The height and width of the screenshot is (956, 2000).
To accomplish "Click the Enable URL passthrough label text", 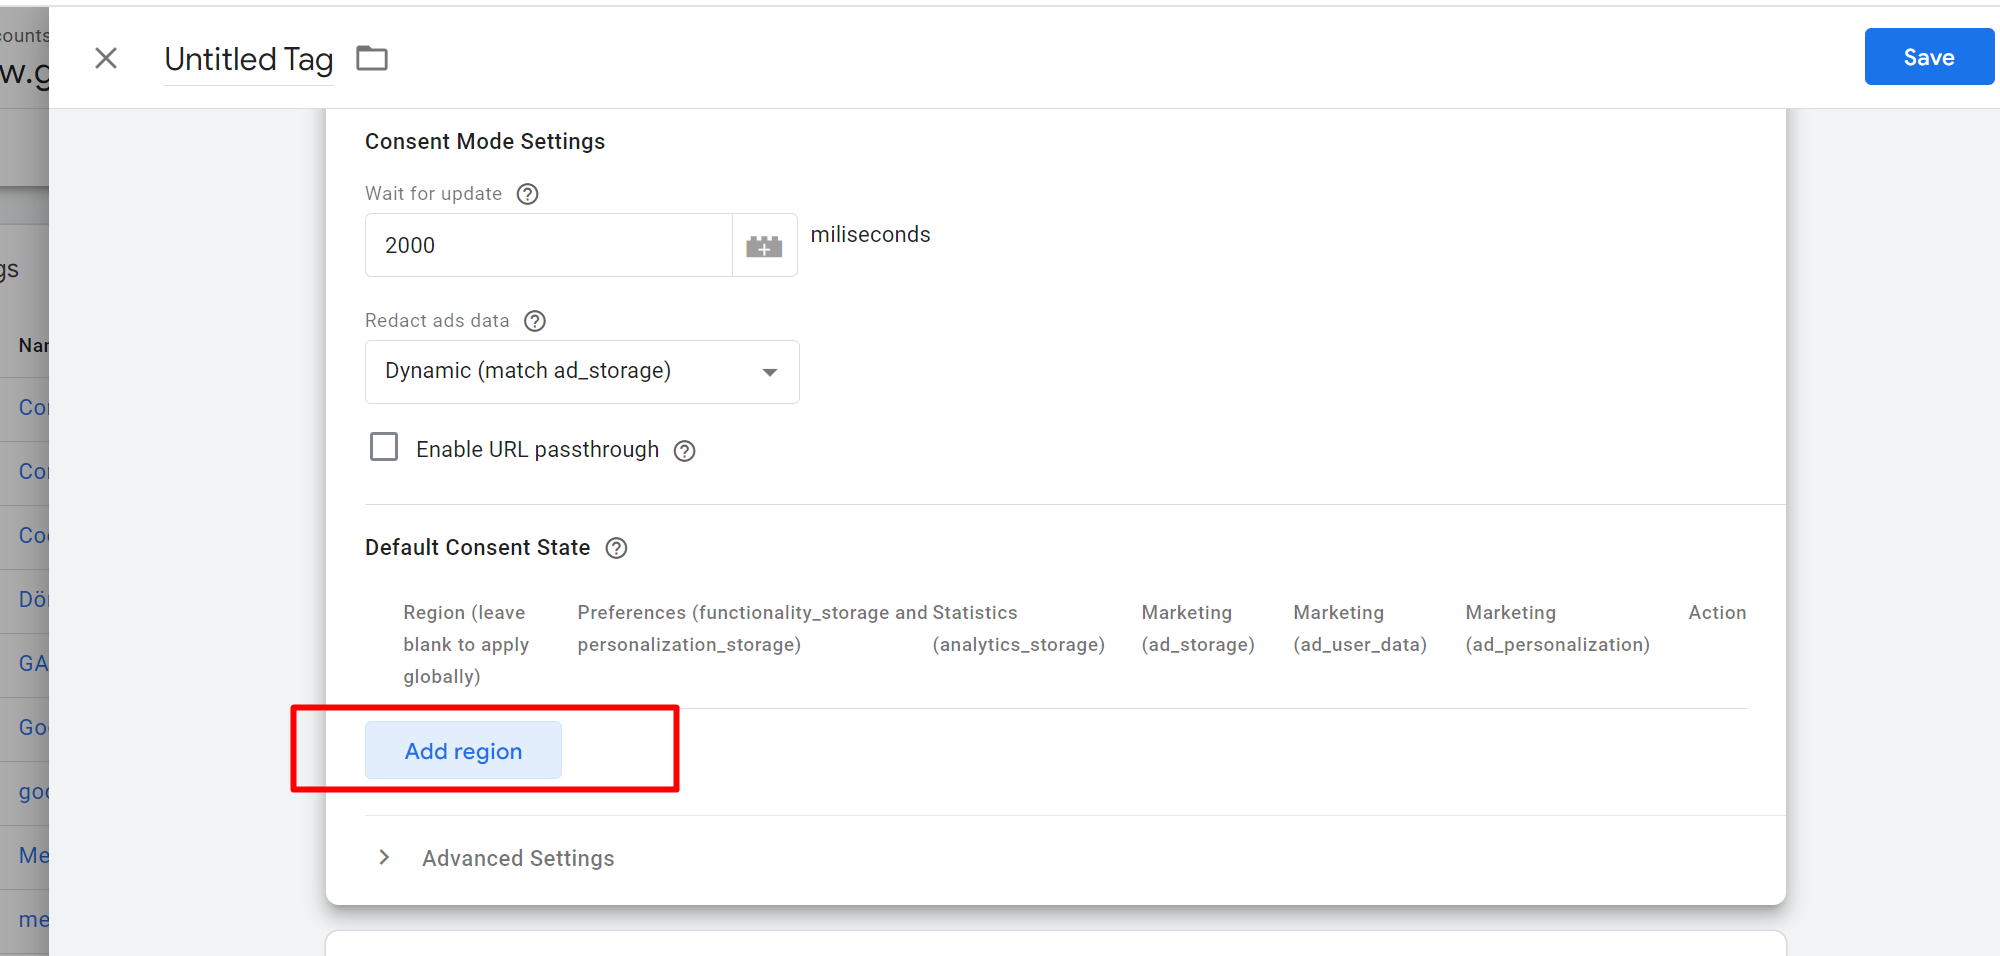I will pyautogui.click(x=537, y=450).
